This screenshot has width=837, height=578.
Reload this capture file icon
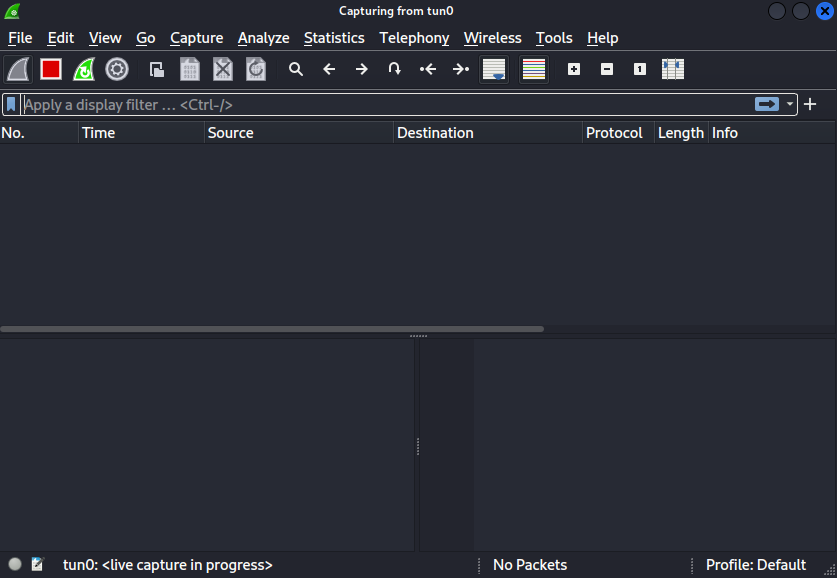coord(256,69)
